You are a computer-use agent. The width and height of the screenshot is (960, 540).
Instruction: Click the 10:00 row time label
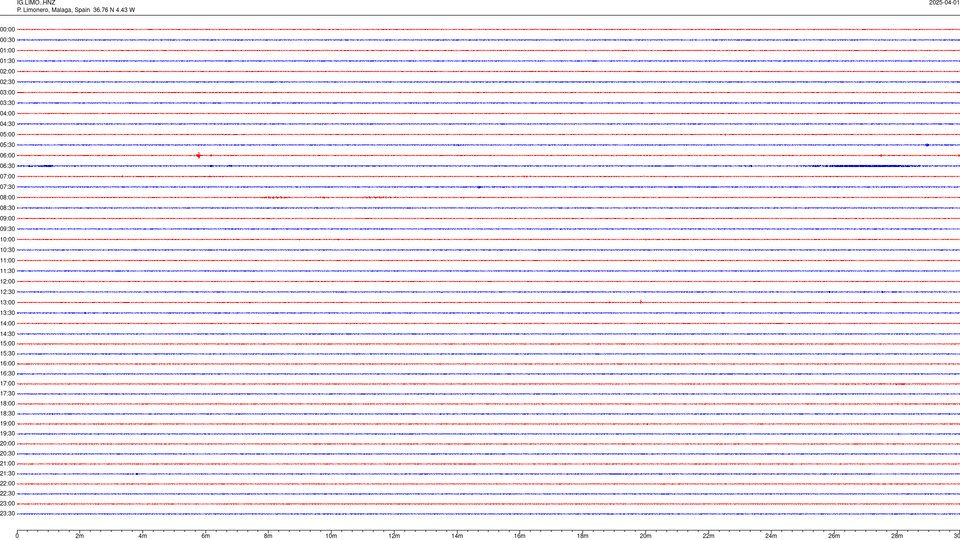(7, 239)
